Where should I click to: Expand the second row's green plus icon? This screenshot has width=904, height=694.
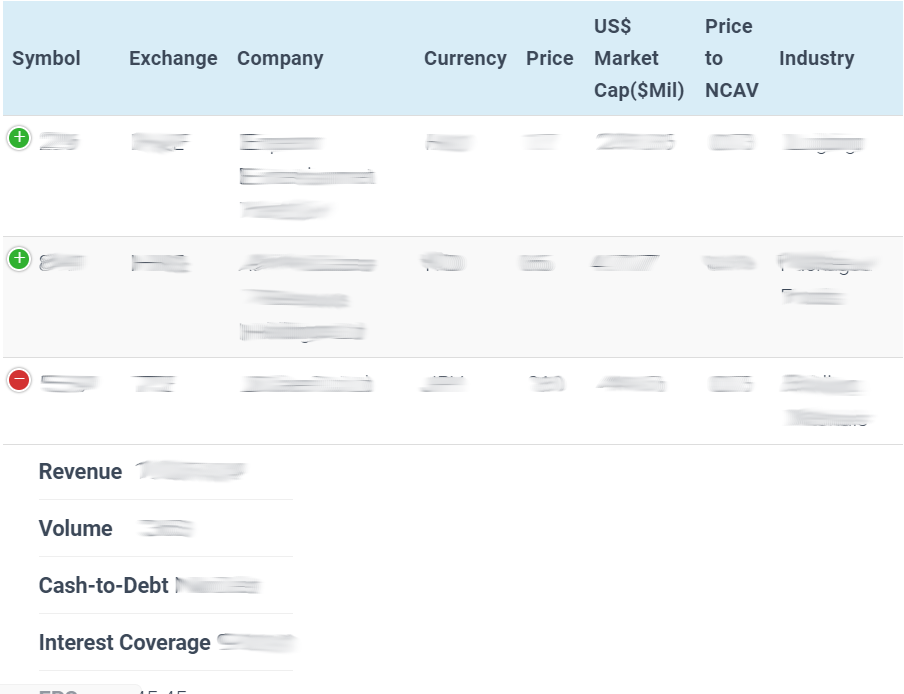click(19, 260)
